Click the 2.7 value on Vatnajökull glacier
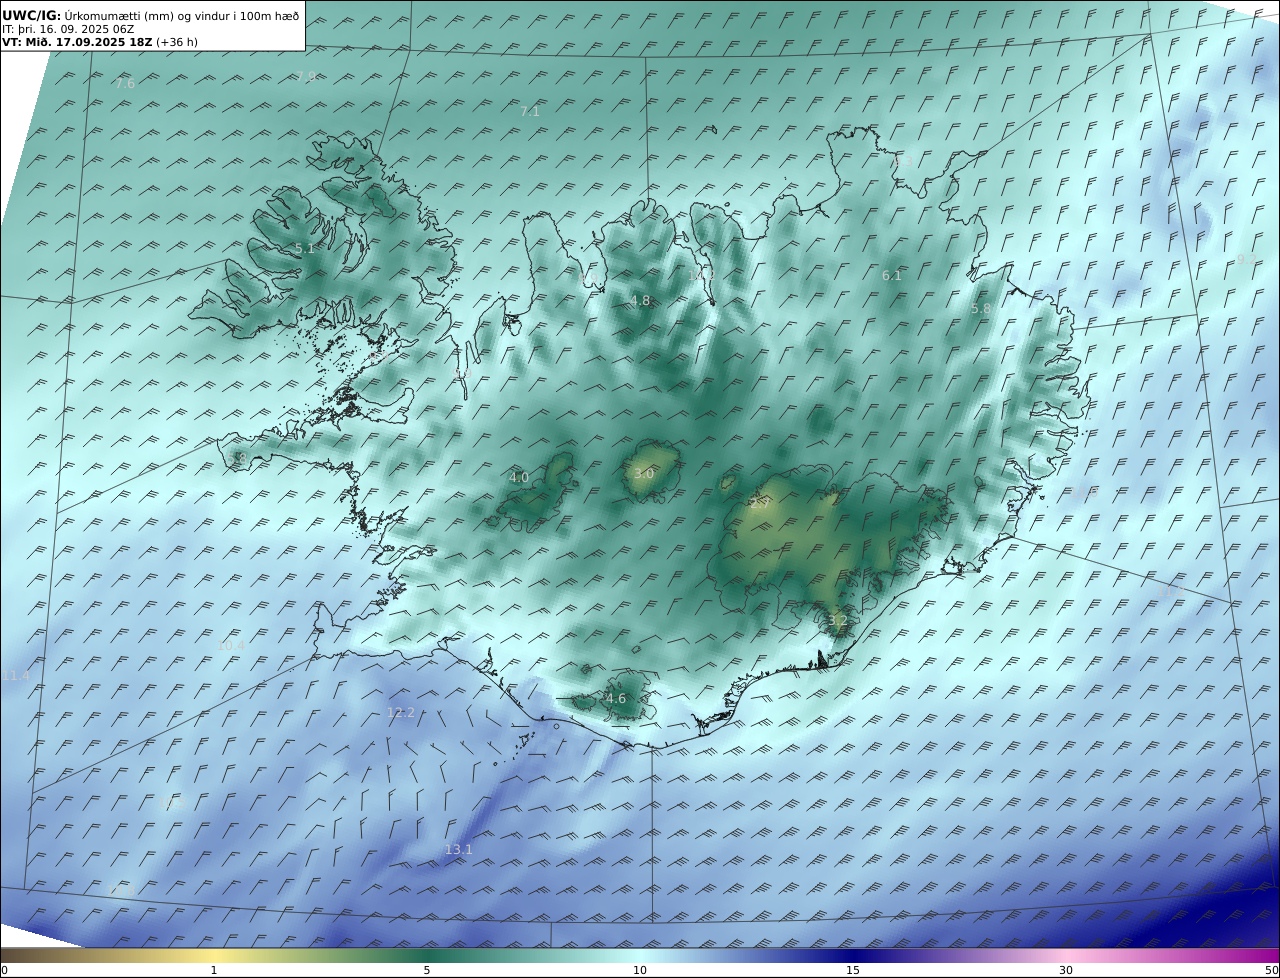The width and height of the screenshot is (1280, 978). point(760,505)
